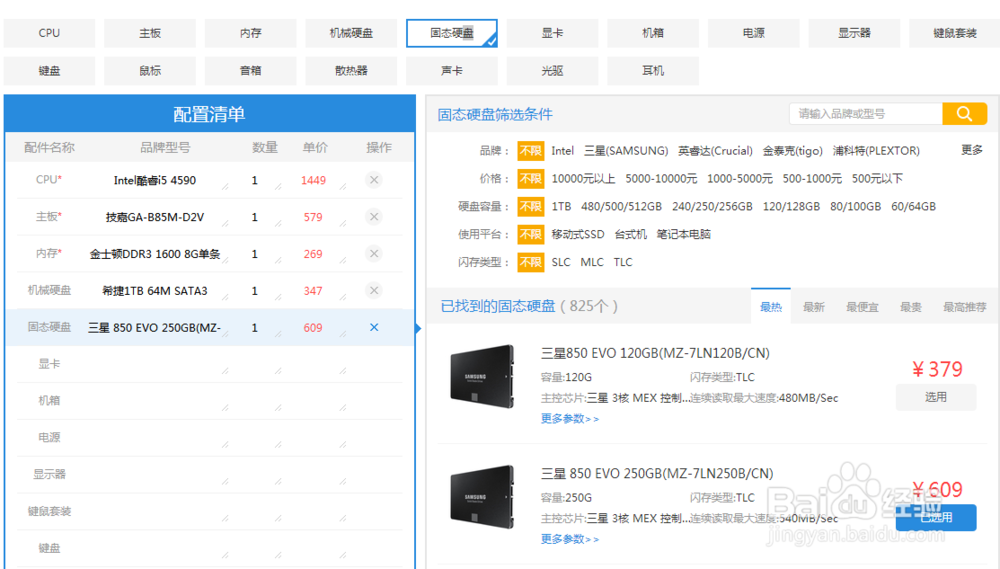Select 不限 for price filter

pos(531,179)
